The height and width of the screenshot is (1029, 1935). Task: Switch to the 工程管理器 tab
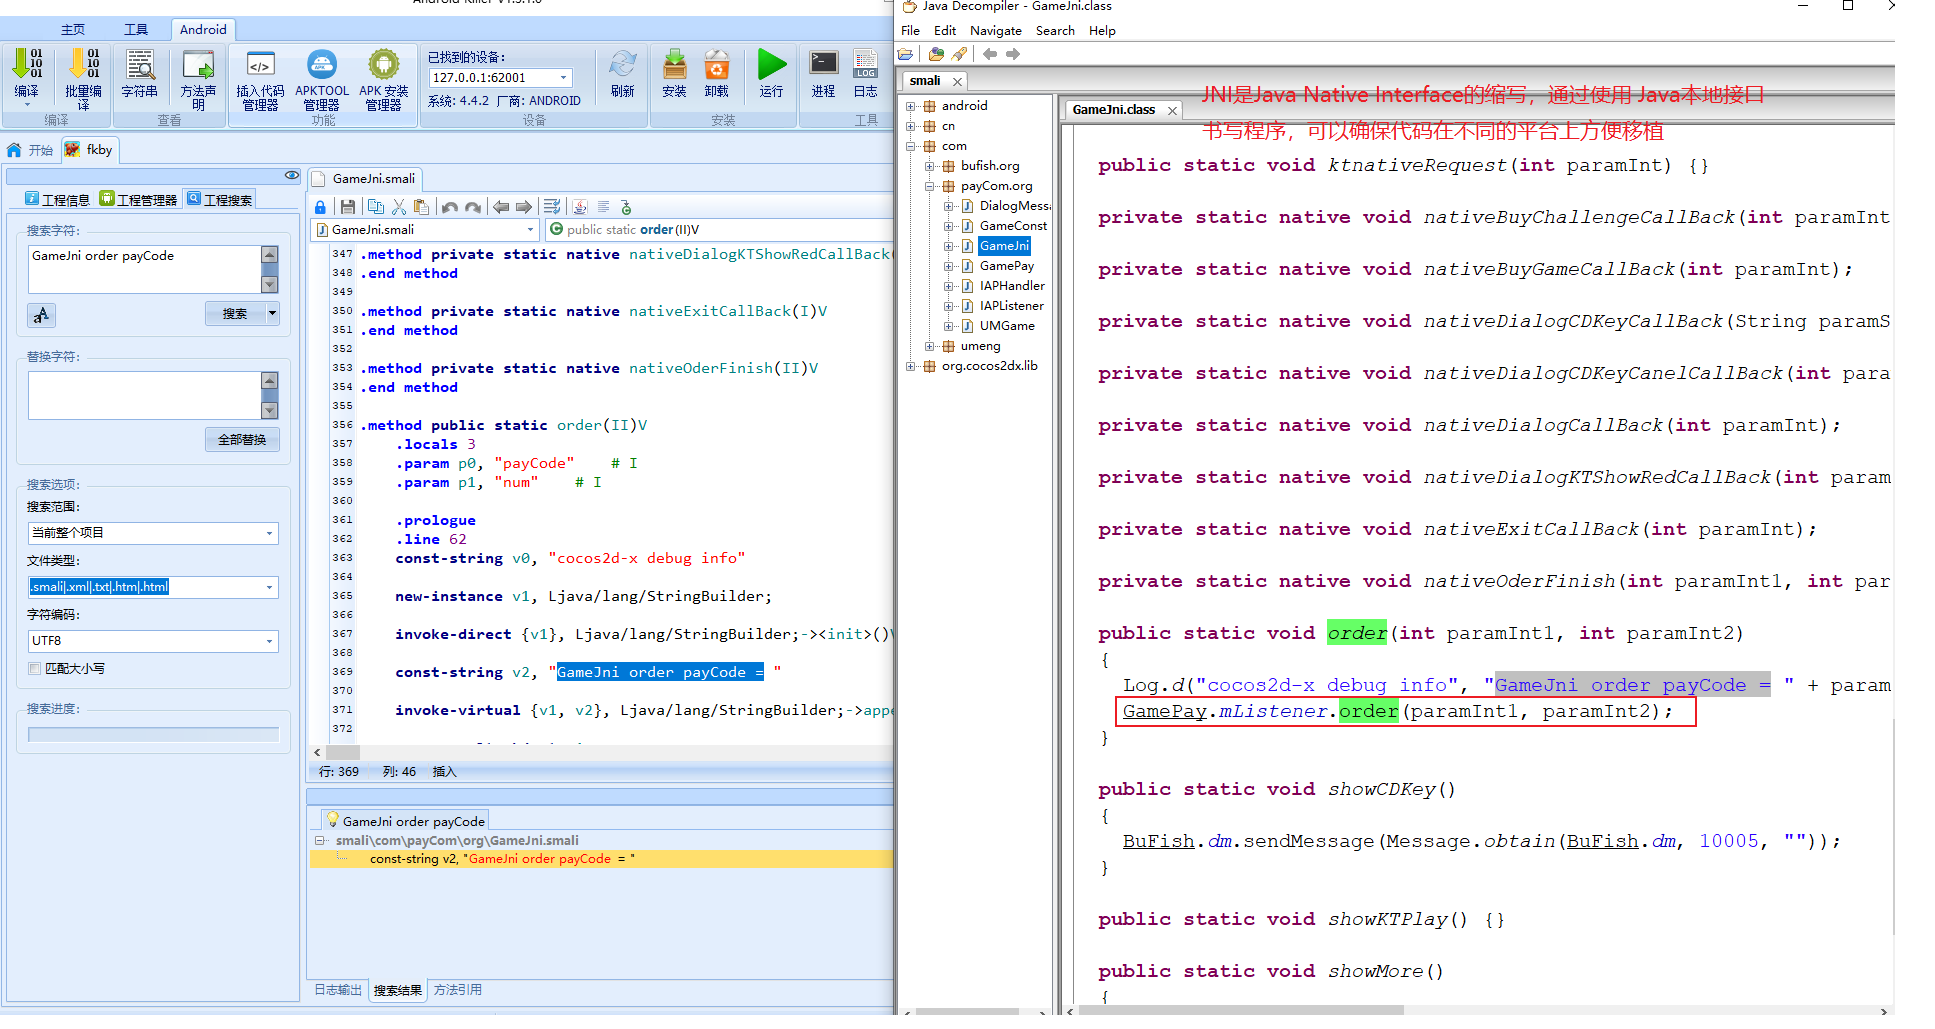click(x=139, y=200)
